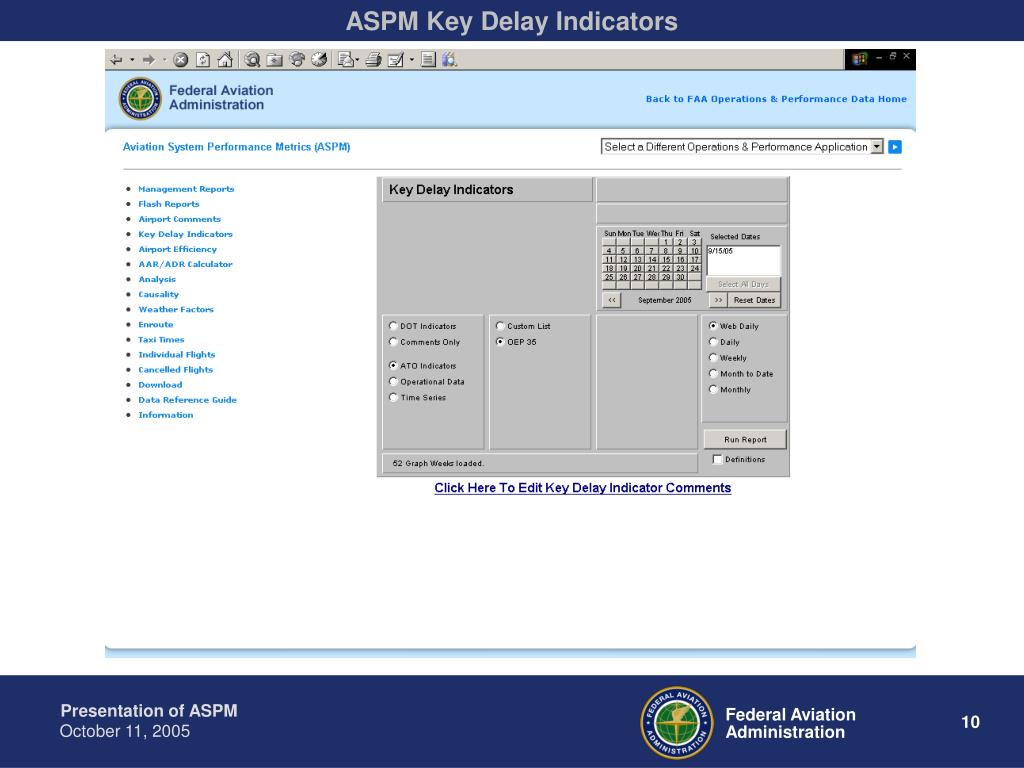Click the Select All Days button

743,284
